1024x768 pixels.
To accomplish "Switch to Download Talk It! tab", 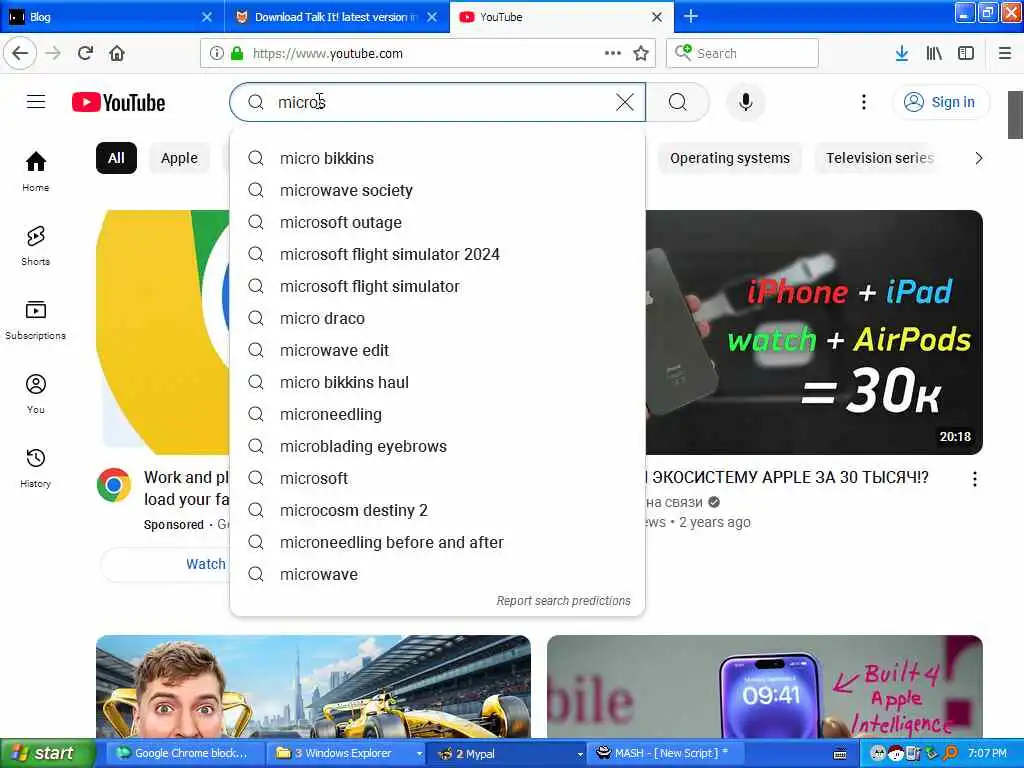I will 336,17.
